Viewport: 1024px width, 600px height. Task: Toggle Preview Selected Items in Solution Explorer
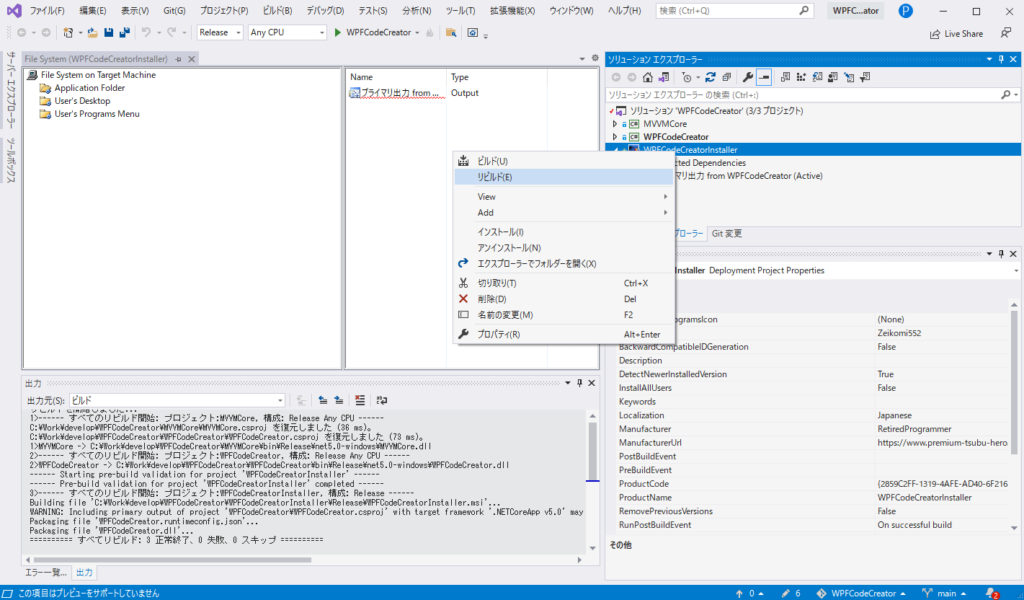pos(764,77)
